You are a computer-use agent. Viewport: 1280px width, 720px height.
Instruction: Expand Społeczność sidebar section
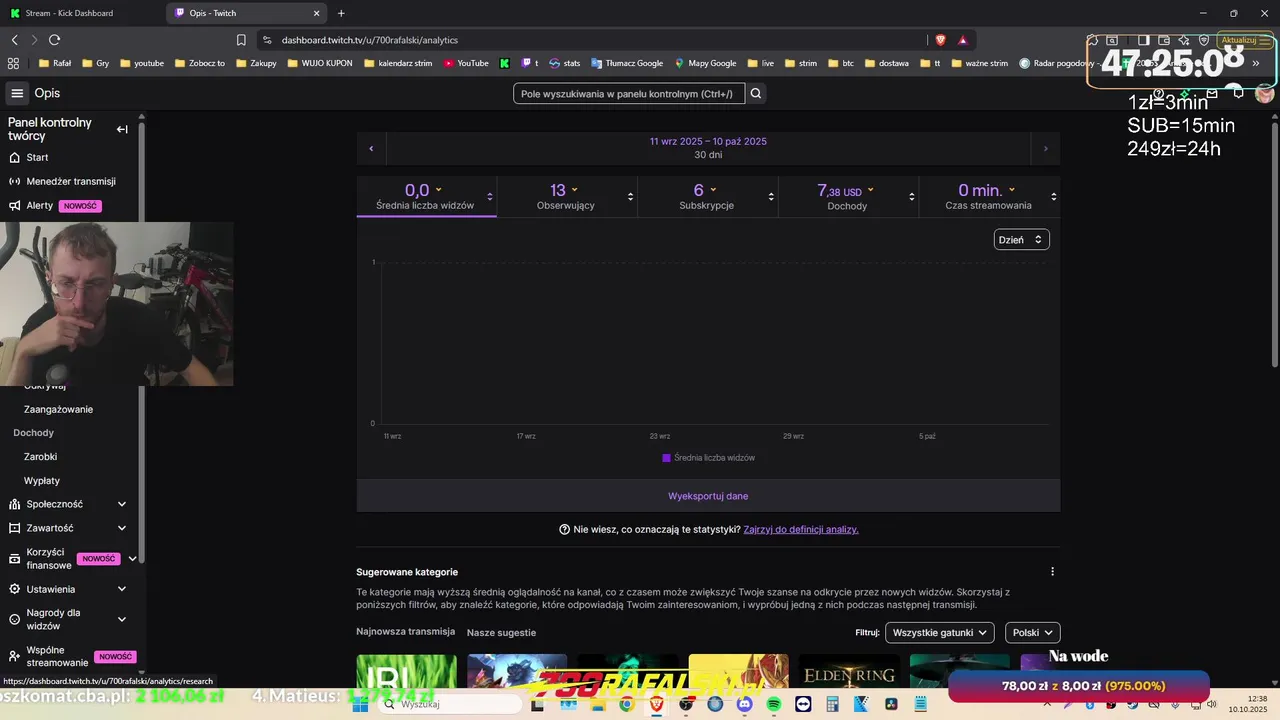tap(122, 504)
